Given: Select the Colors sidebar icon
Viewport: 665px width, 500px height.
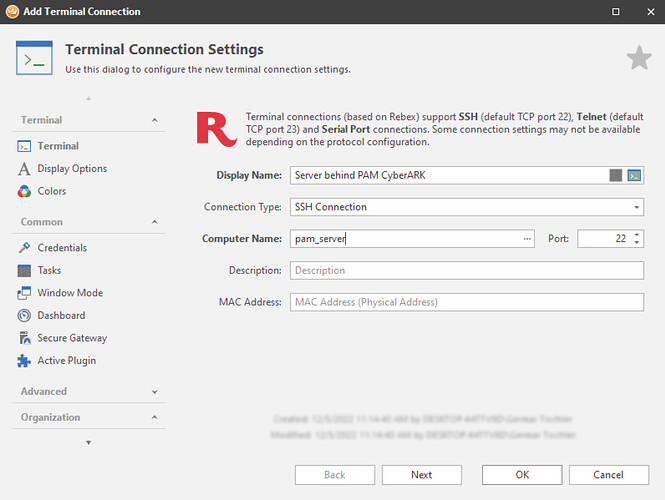Looking at the screenshot, I should click(25, 191).
